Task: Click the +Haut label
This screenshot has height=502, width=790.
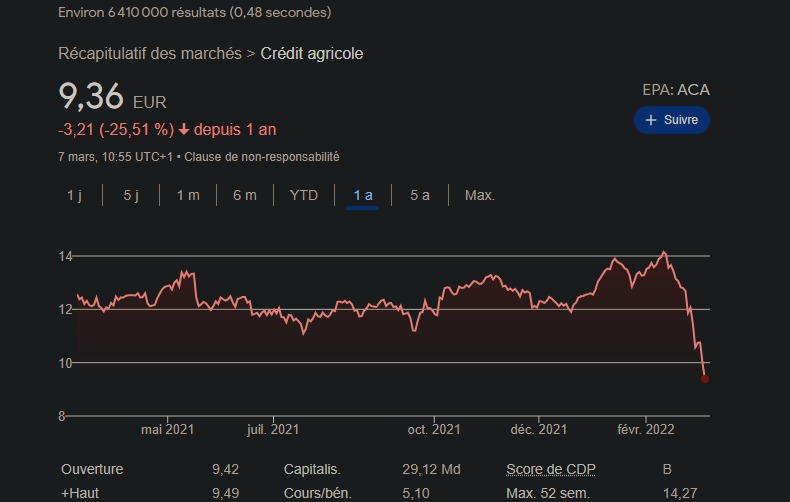Action: (x=80, y=492)
